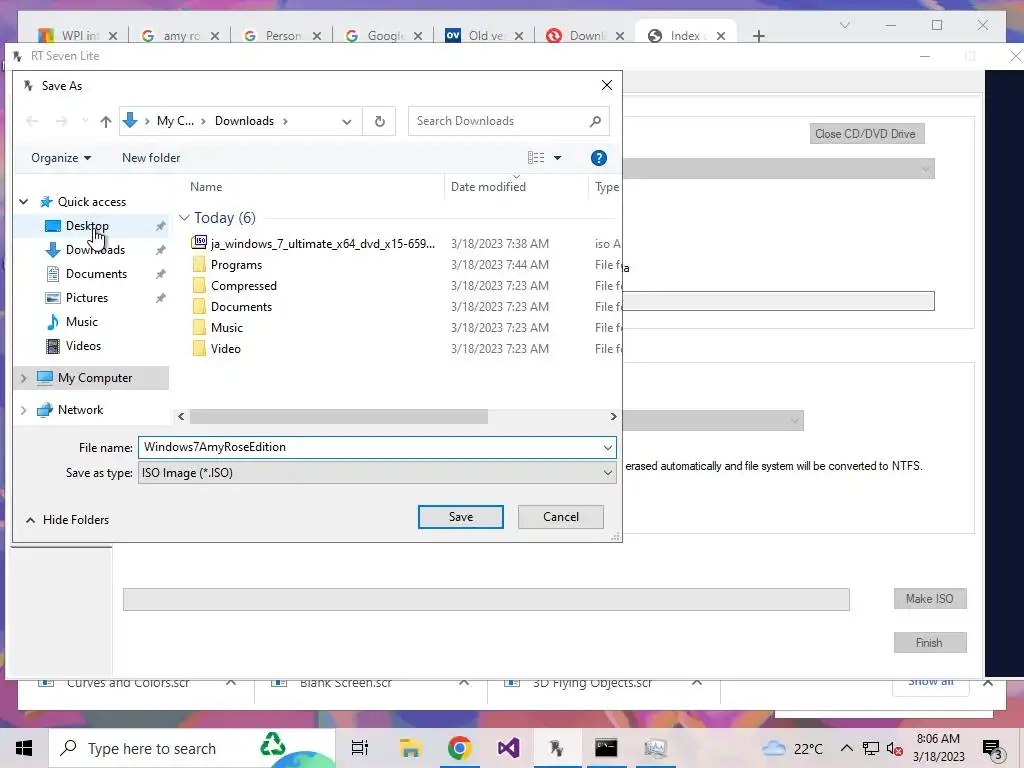Open Chrome from taskbar
Viewport: 1024px width, 768px height.
pos(459,748)
